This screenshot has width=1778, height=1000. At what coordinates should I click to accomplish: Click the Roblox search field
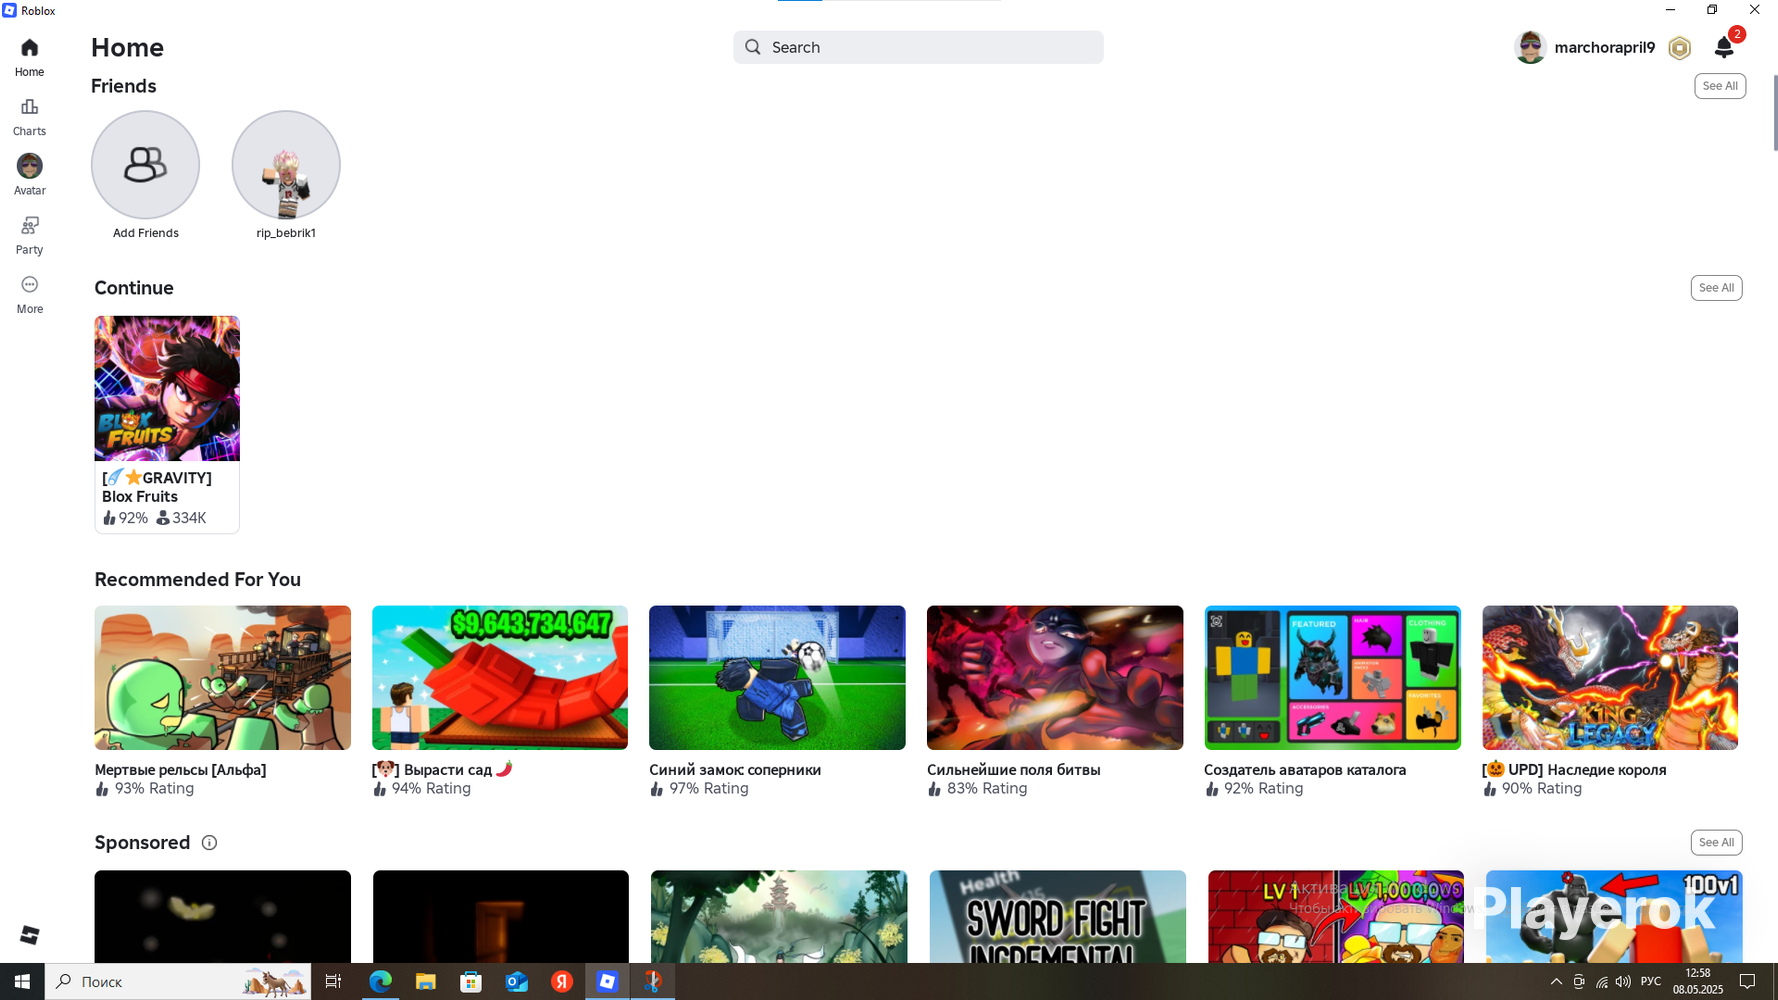pyautogui.click(x=918, y=47)
